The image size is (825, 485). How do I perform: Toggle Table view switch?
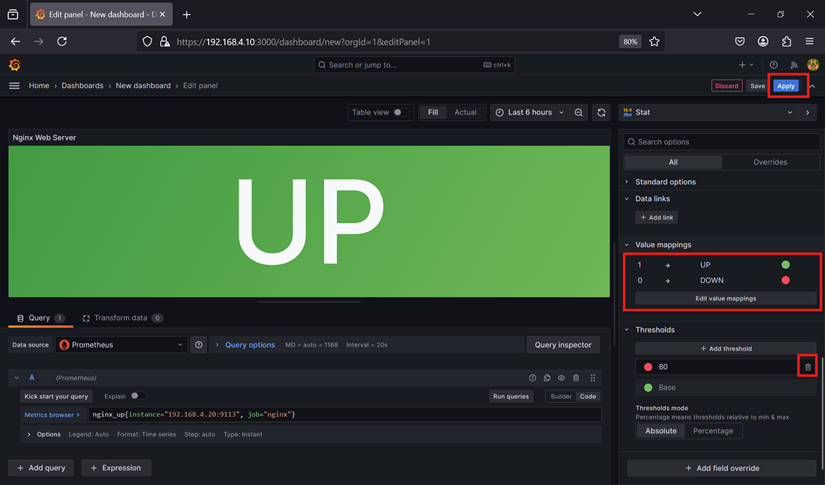[401, 113]
